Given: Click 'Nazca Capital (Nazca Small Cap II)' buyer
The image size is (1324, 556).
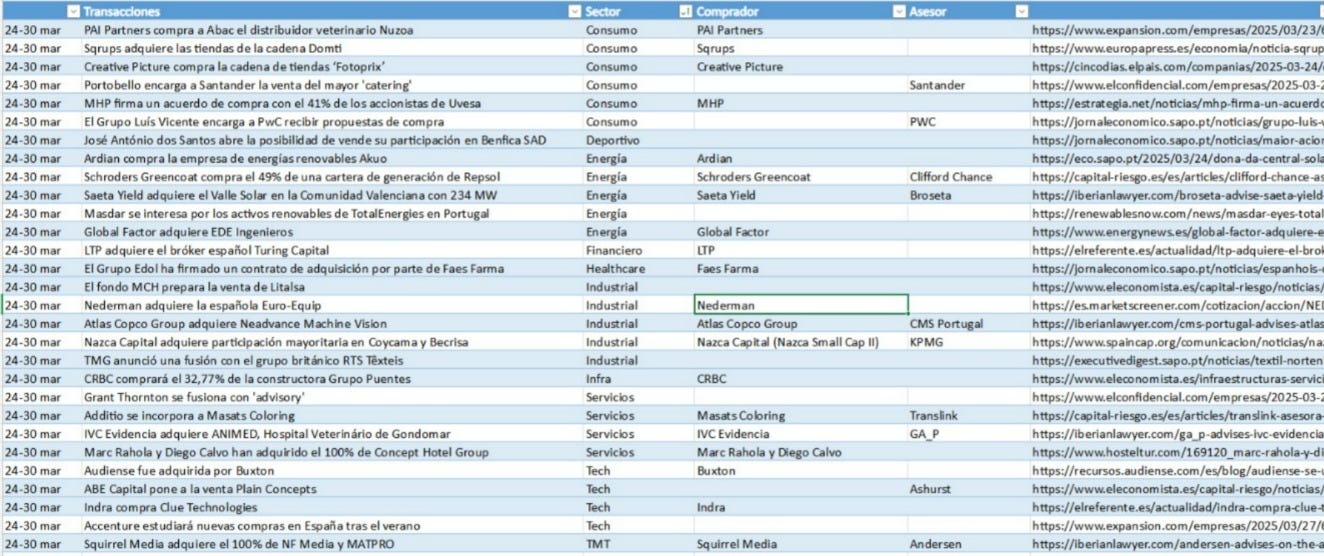Looking at the screenshot, I should tap(801, 342).
